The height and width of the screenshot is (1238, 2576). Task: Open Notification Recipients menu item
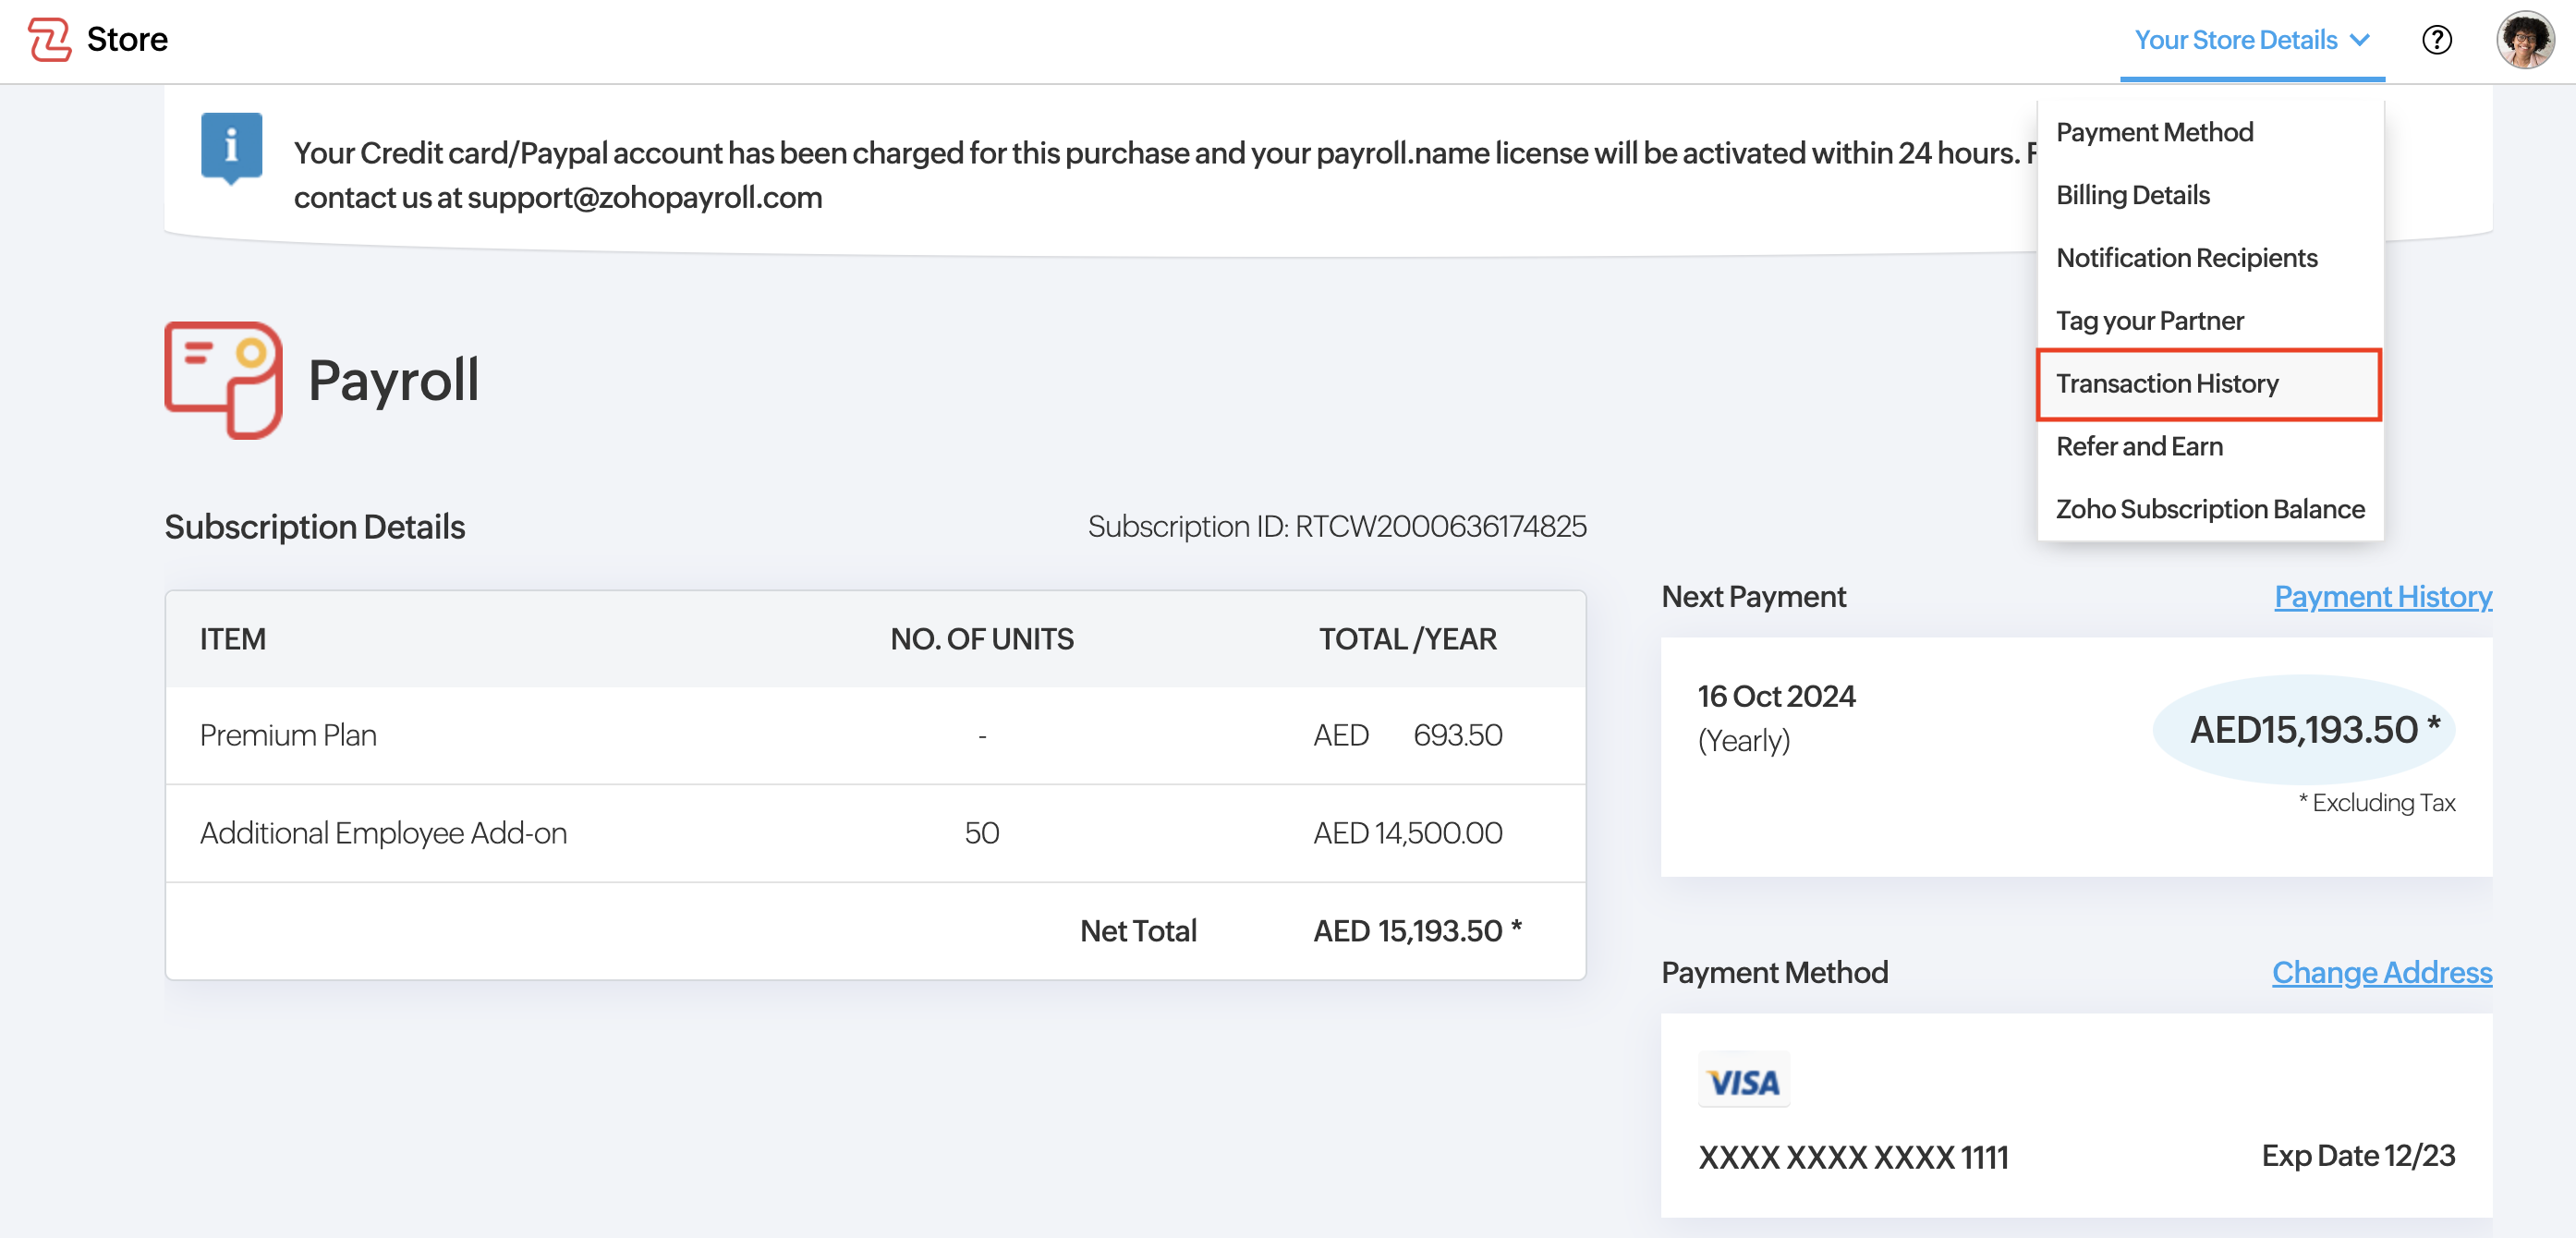point(2186,258)
